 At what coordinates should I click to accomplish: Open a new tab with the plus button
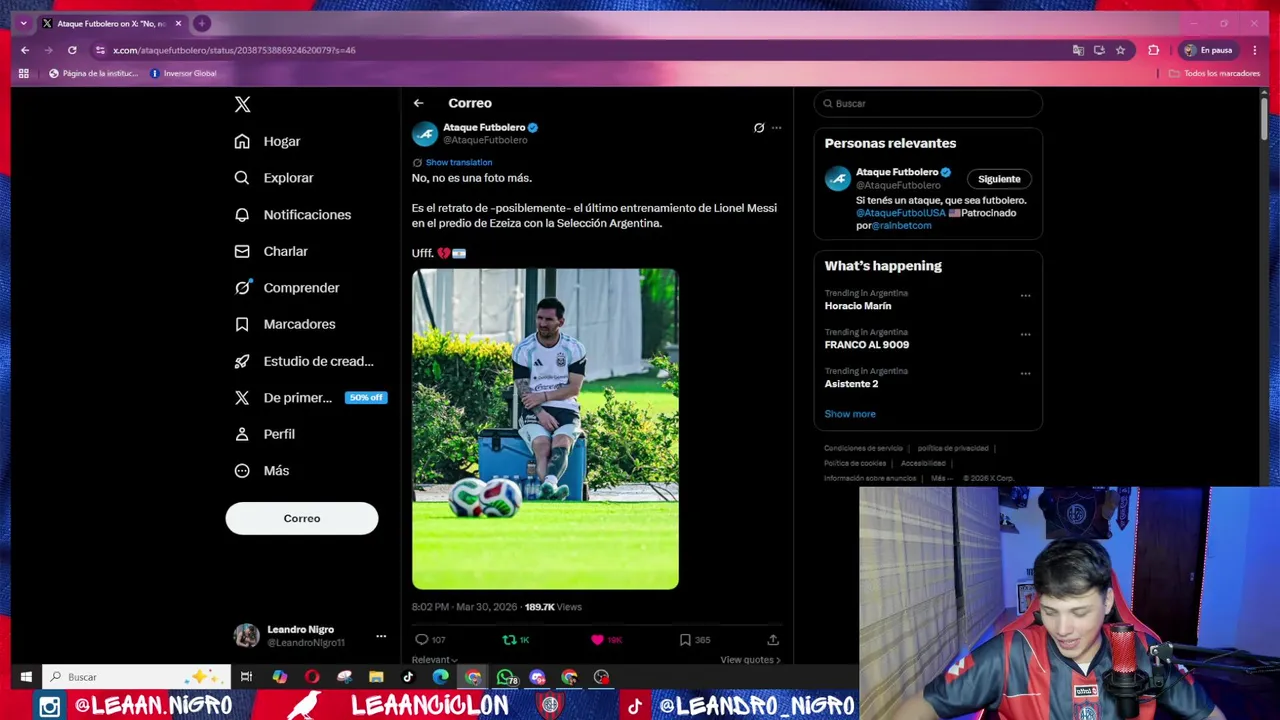click(x=202, y=23)
